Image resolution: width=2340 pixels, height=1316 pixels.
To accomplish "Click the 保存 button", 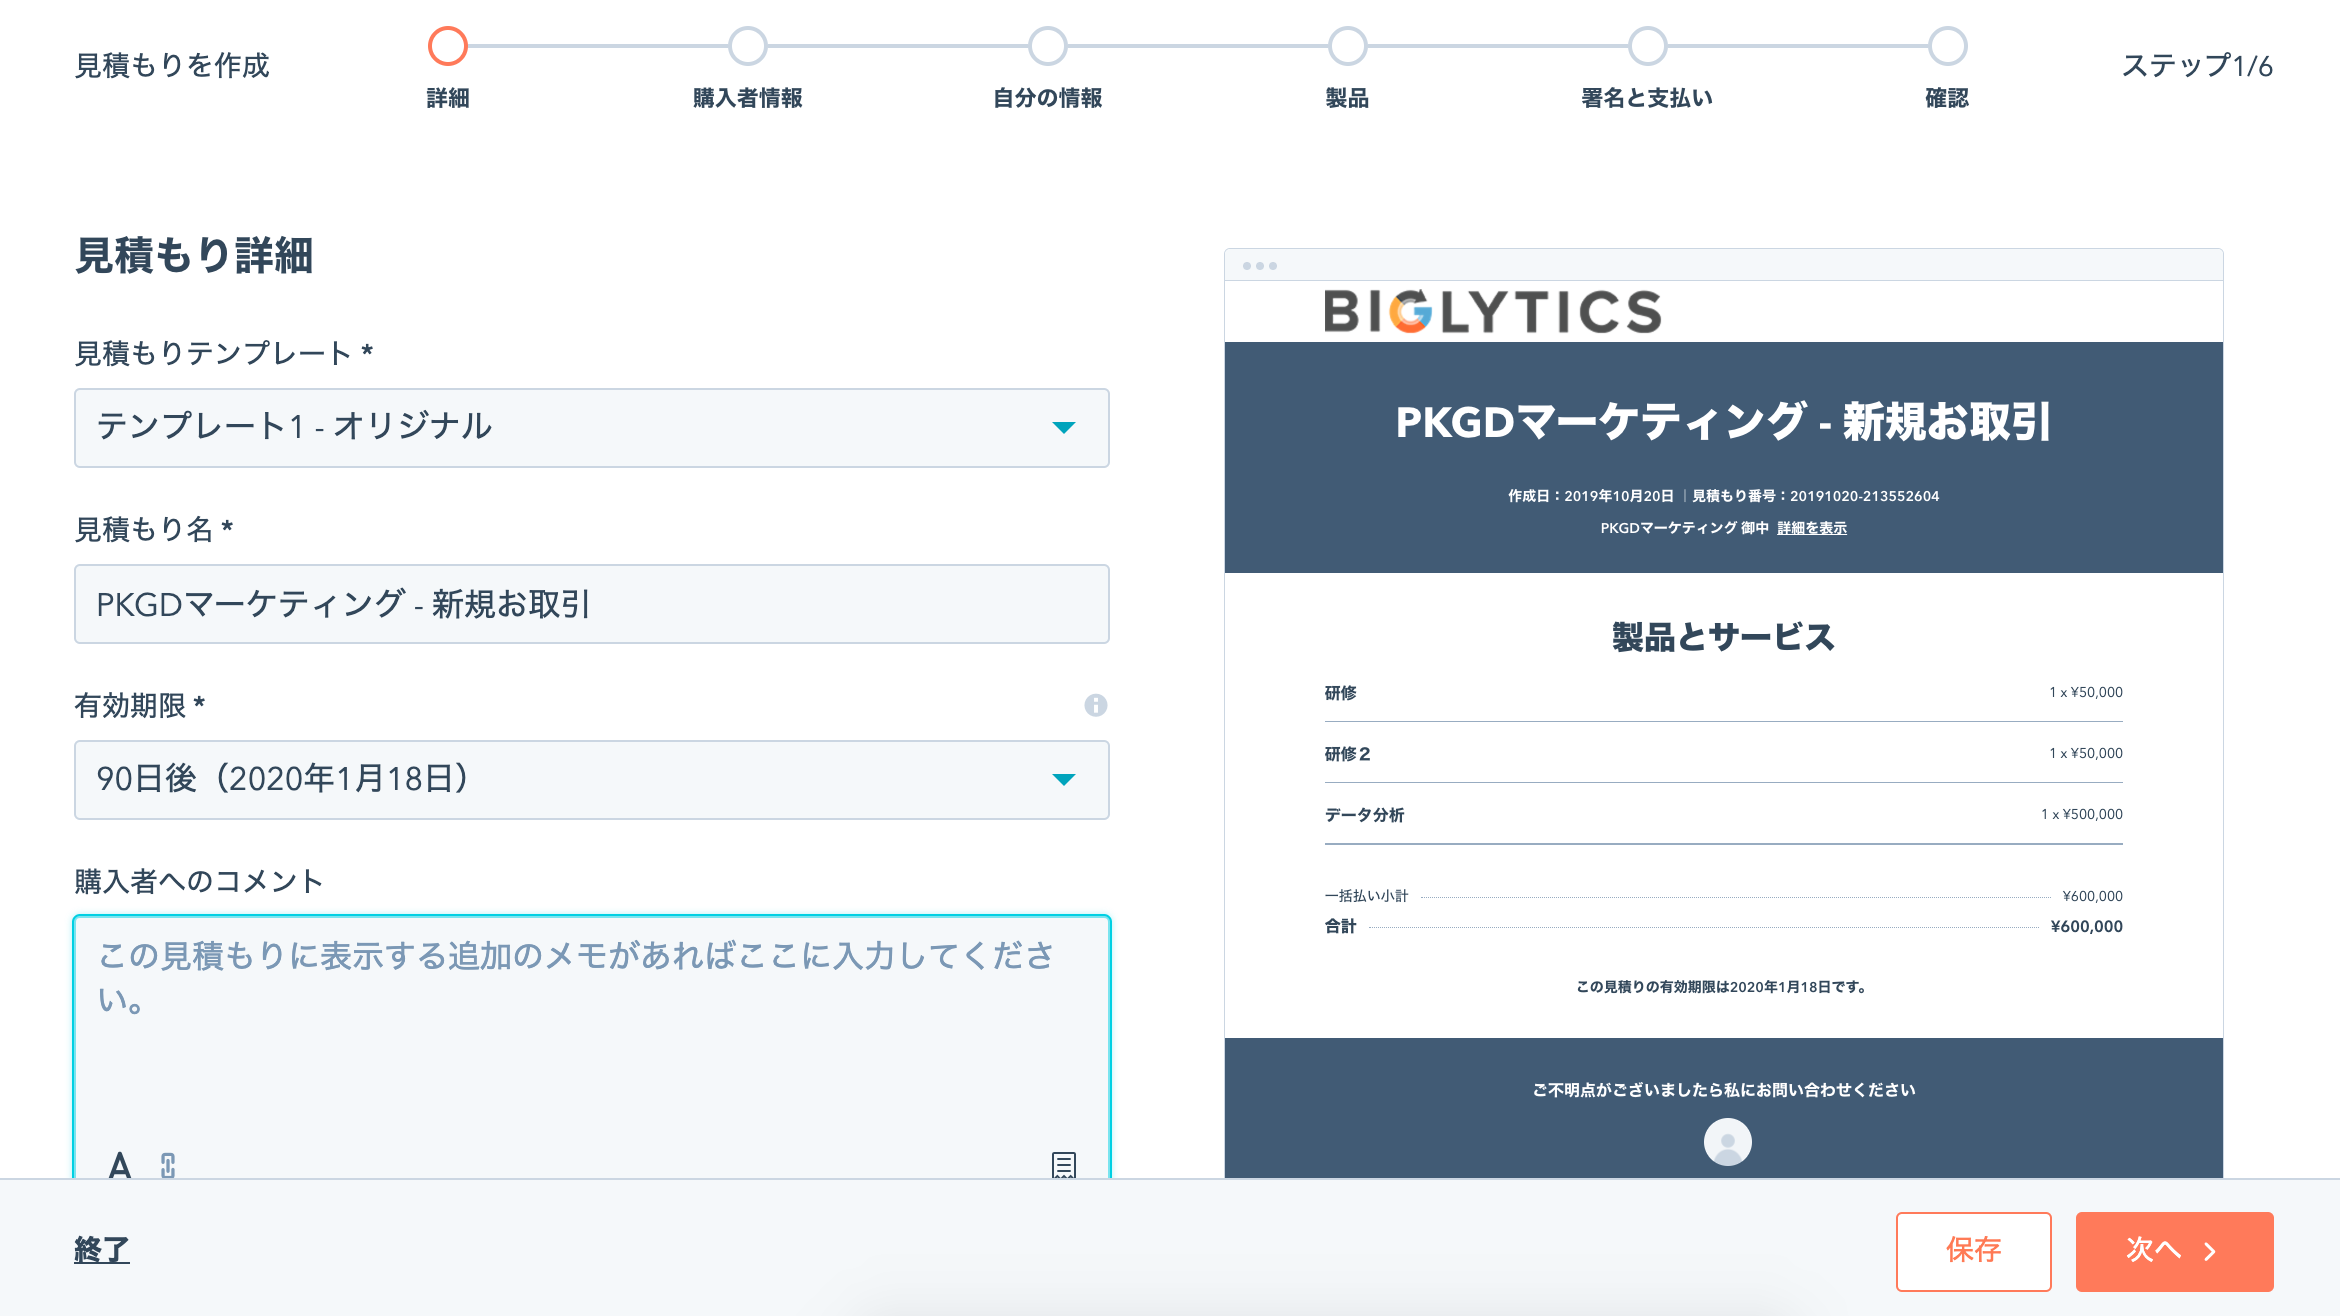I will 1974,1251.
